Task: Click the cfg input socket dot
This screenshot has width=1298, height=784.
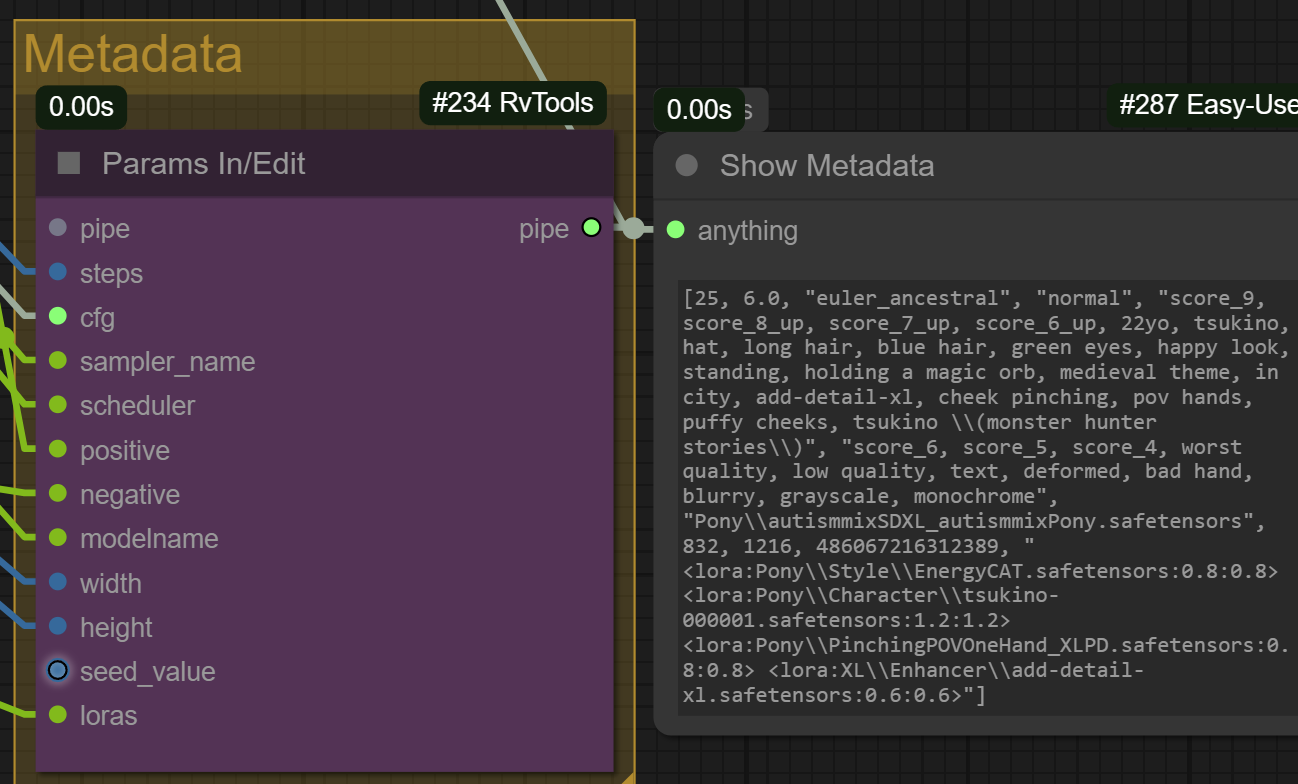Action: point(58,316)
